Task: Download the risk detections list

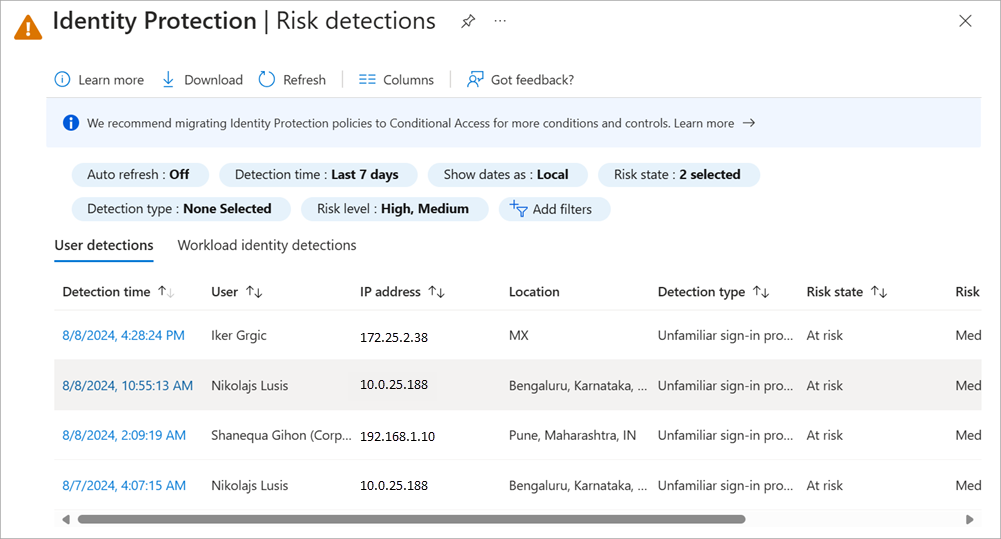Action: tap(202, 80)
